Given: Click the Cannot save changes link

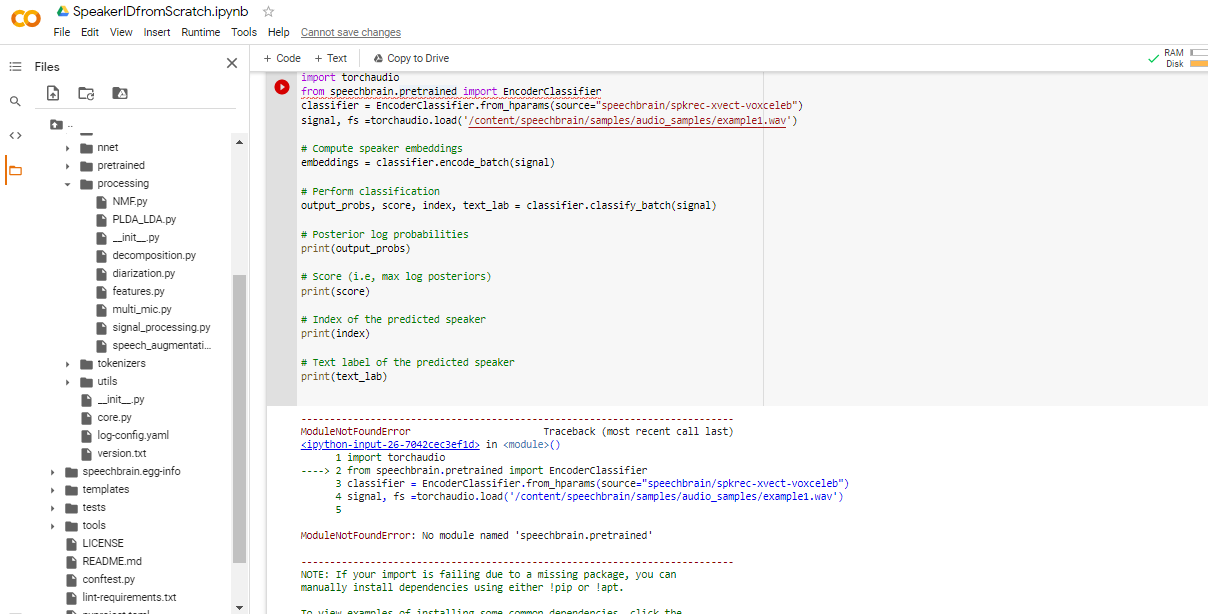Looking at the screenshot, I should tap(351, 32).
